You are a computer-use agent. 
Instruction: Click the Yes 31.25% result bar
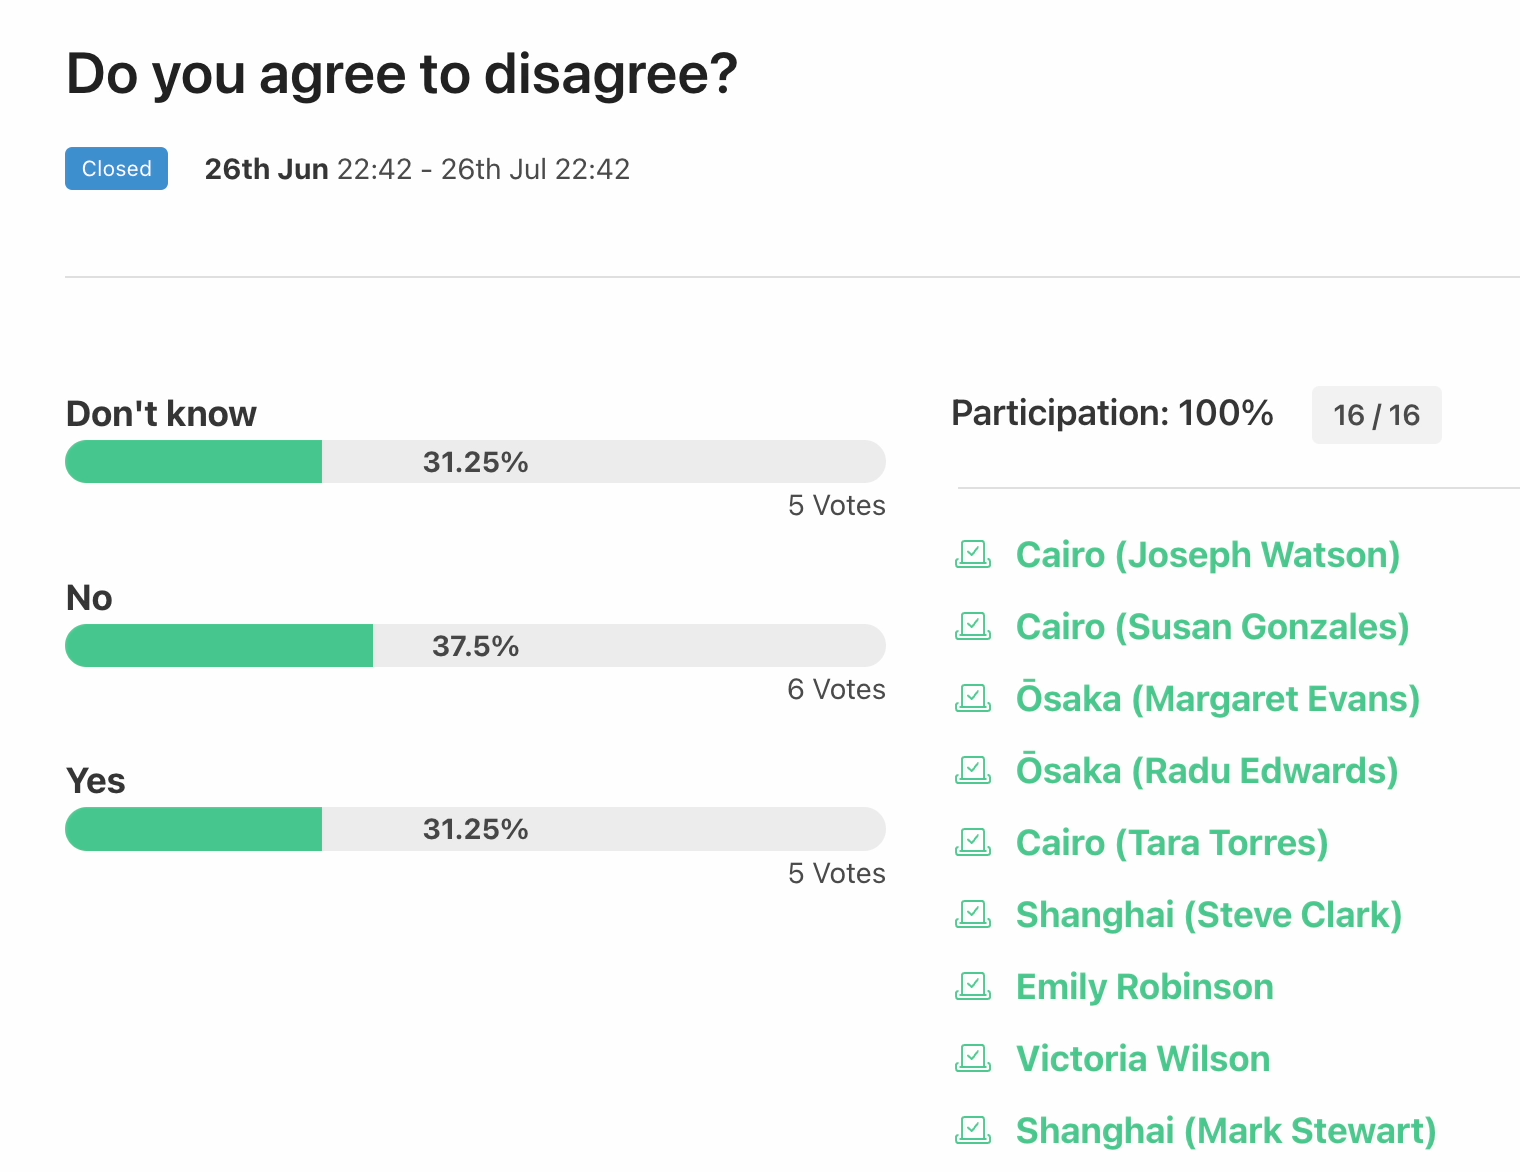475,829
